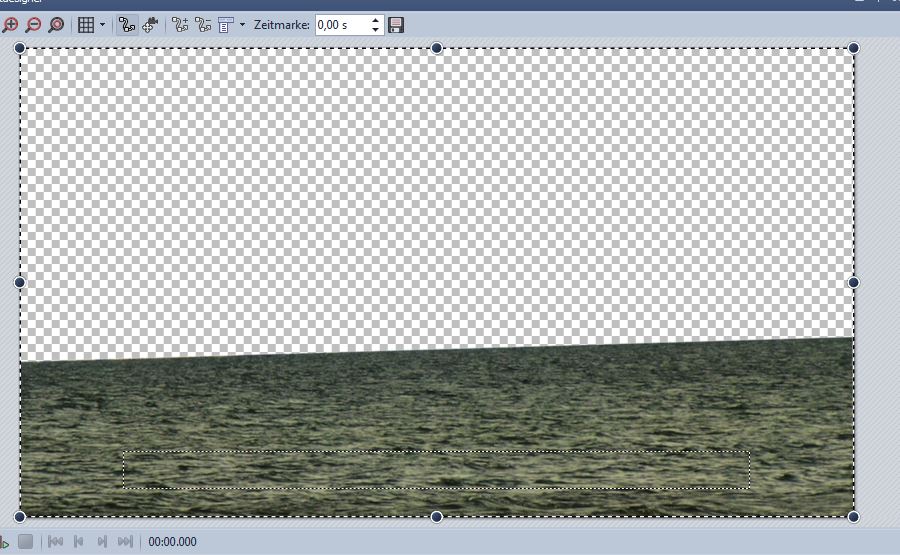Click the zoom out magnifier icon
Image resolution: width=900 pixels, height=555 pixels.
coord(33,25)
